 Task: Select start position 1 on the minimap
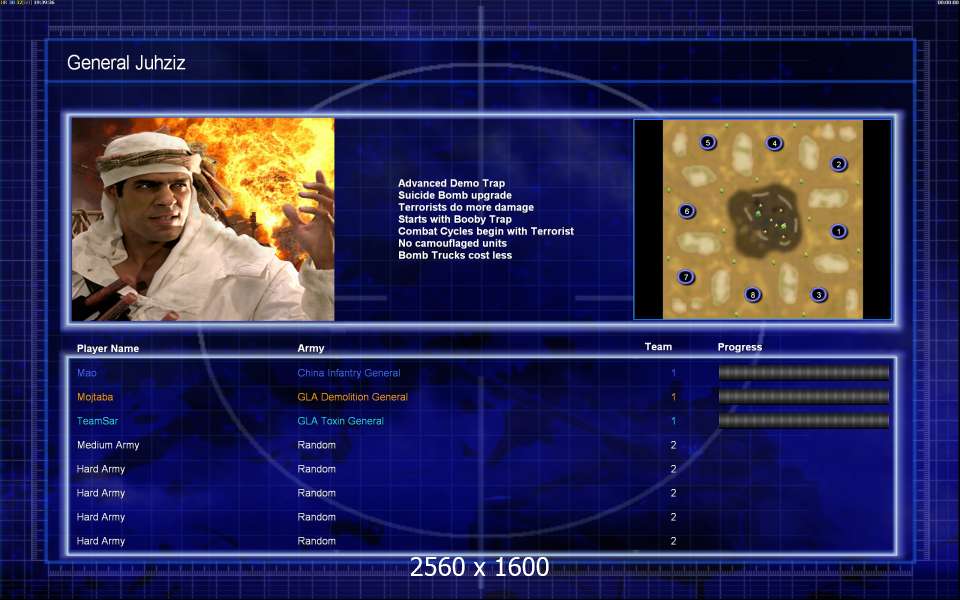pyautogui.click(x=838, y=231)
